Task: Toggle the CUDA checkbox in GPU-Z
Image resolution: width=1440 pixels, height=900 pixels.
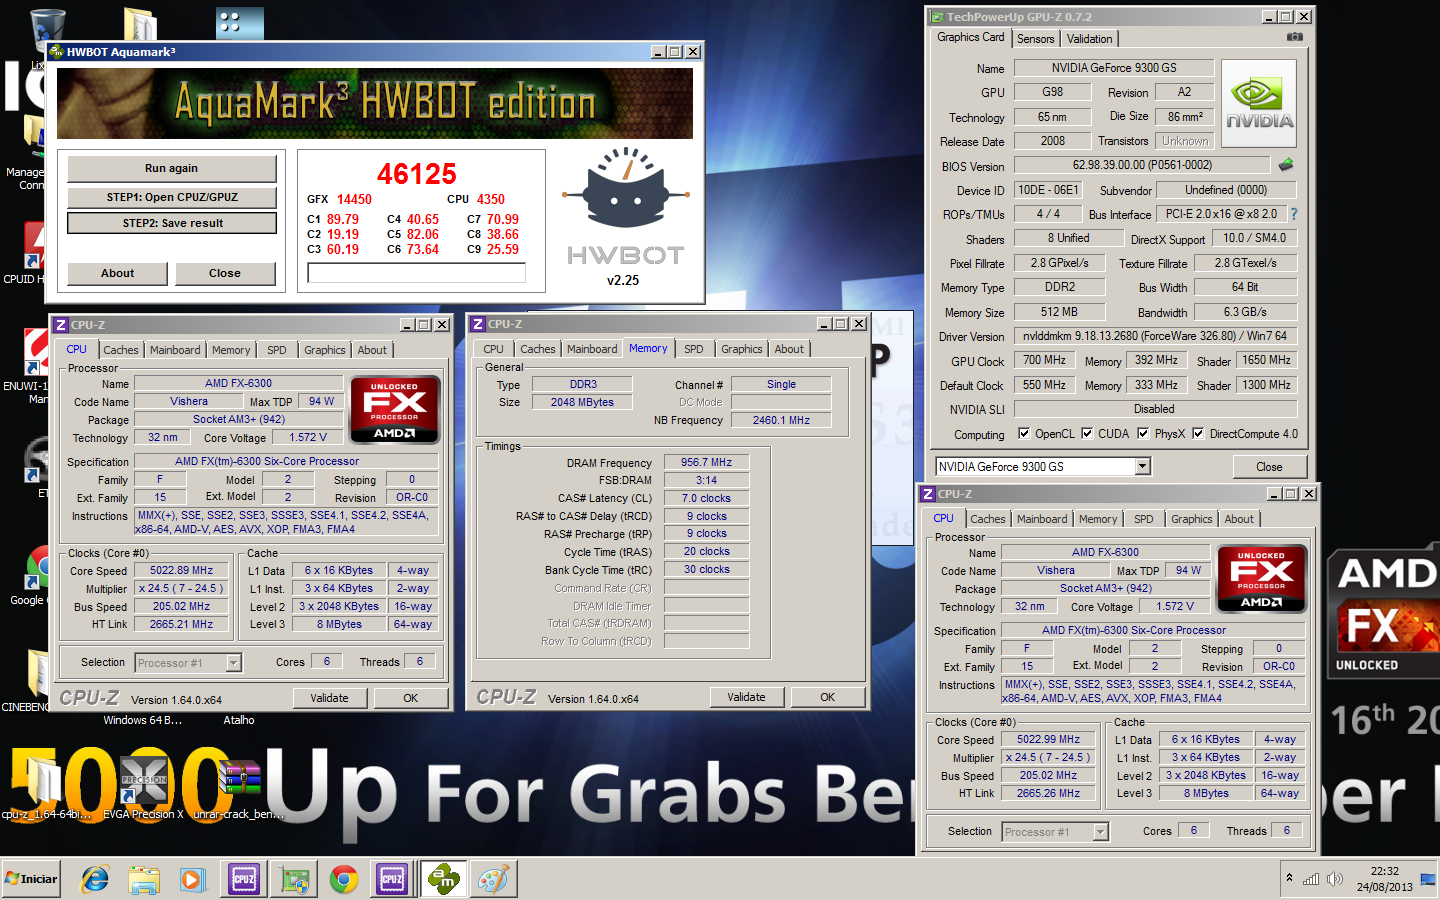Action: pos(1087,433)
